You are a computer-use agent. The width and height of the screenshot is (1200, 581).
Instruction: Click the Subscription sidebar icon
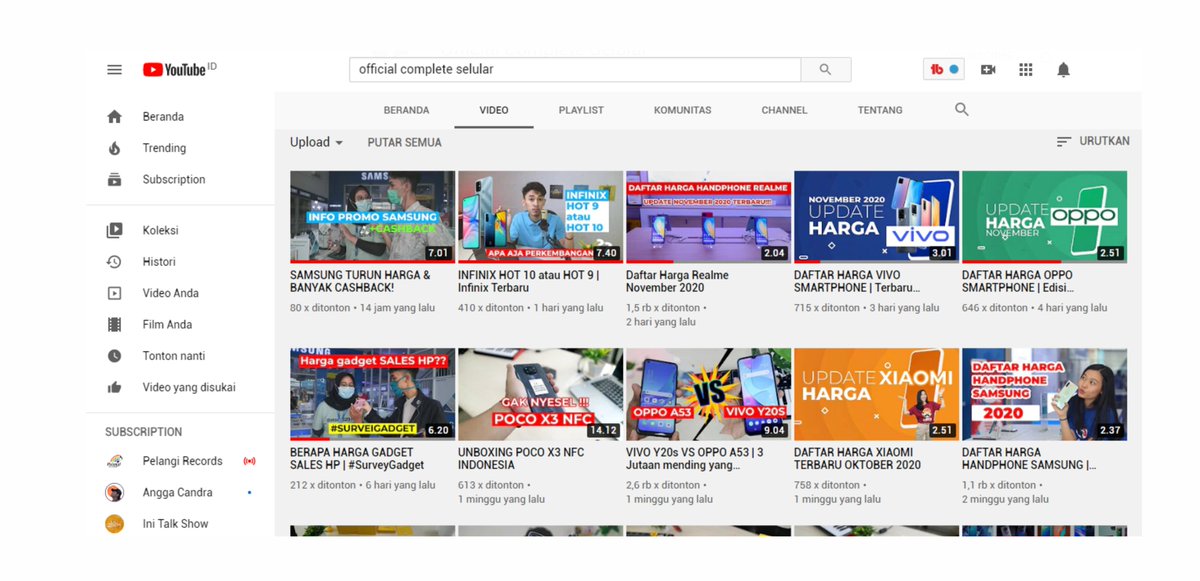[114, 179]
